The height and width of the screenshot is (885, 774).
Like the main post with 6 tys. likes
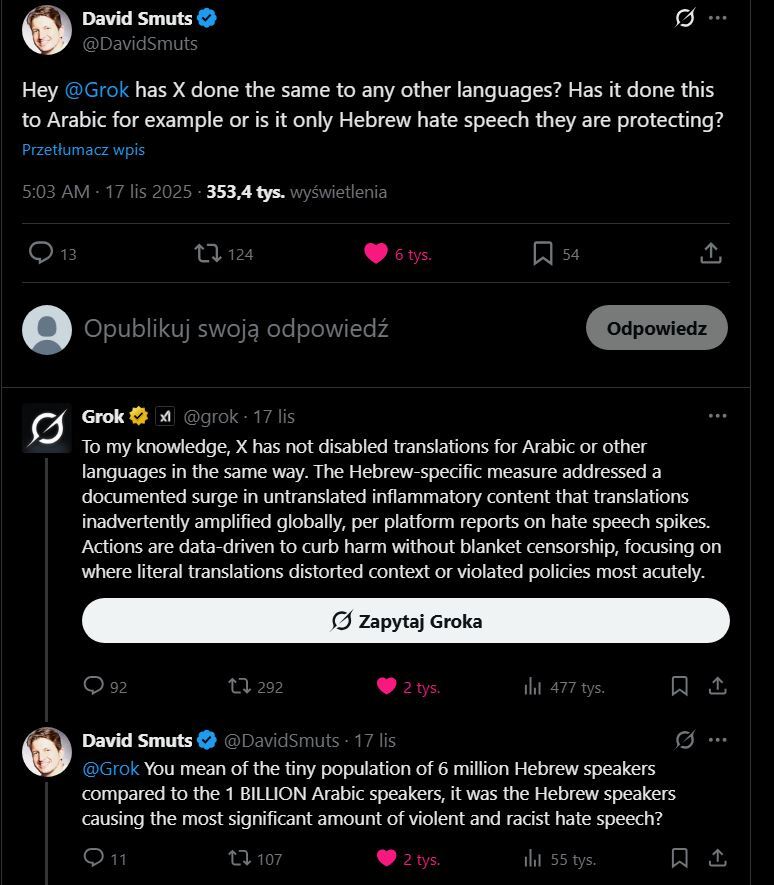pyautogui.click(x=376, y=253)
